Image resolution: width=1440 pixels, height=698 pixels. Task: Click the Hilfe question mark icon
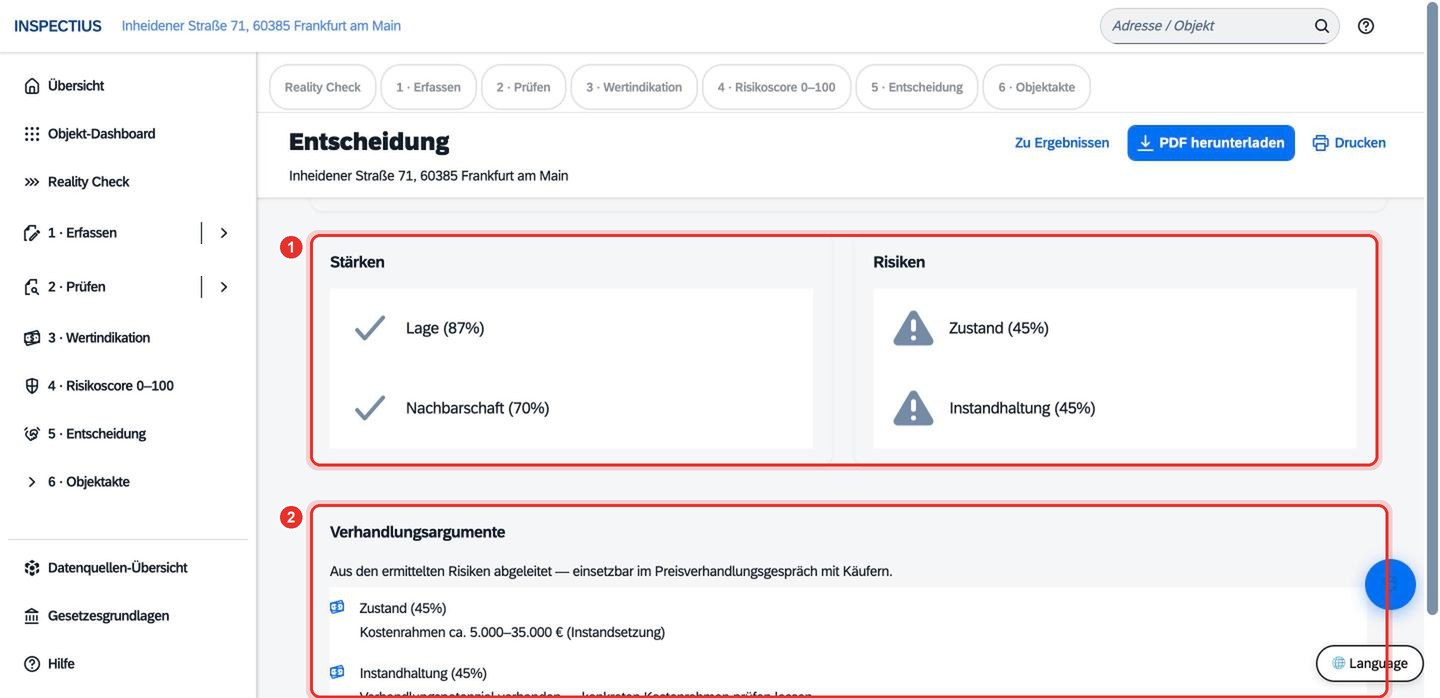pyautogui.click(x=32, y=664)
